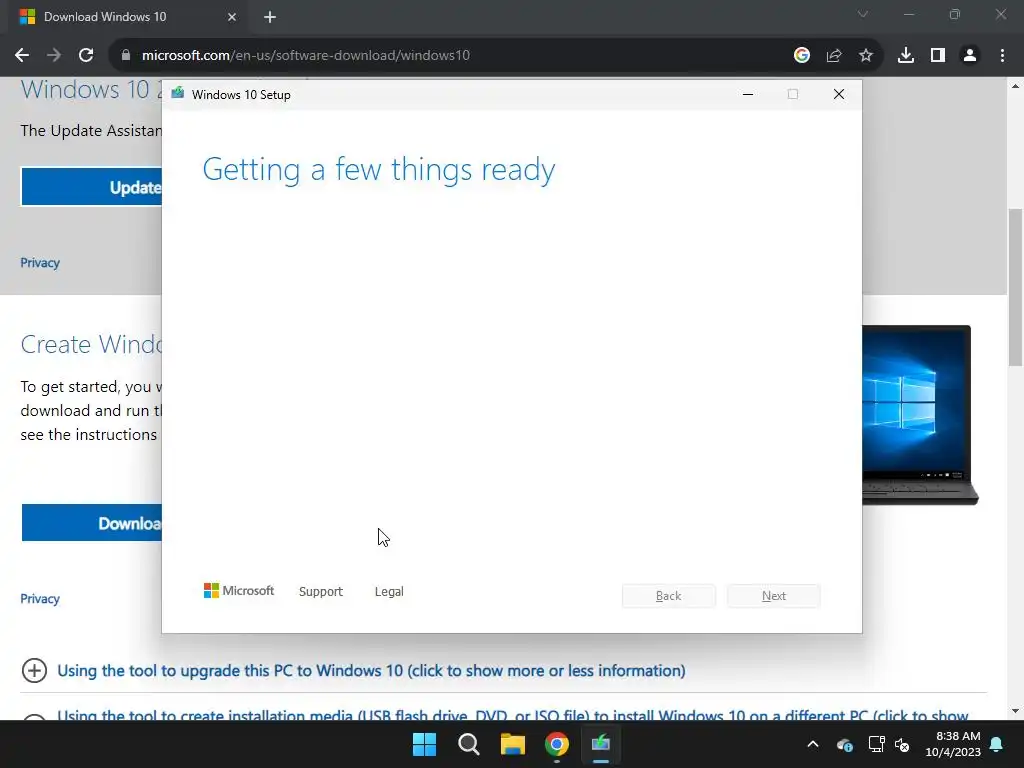Toggle Chrome side panel
1024x768 pixels.
pyautogui.click(x=938, y=56)
